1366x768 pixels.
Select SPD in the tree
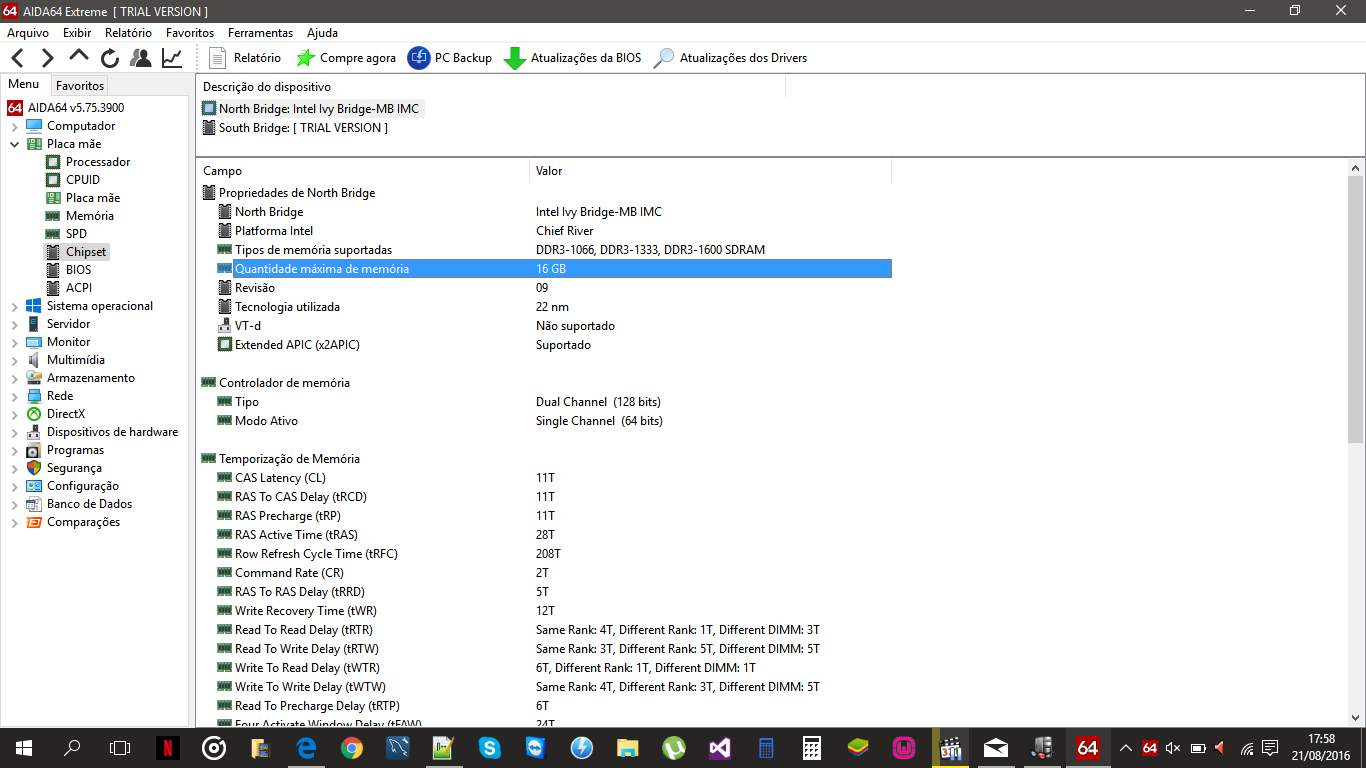(76, 234)
